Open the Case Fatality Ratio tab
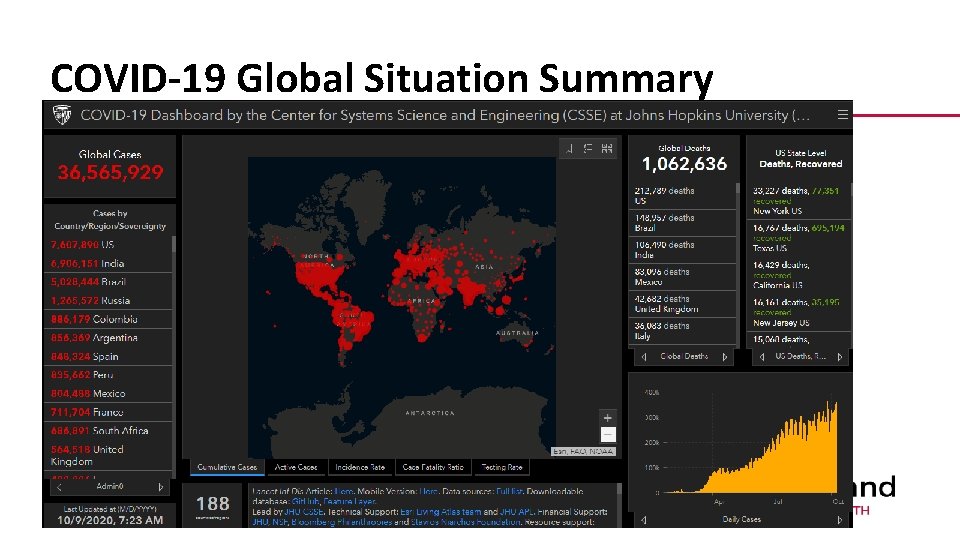The width and height of the screenshot is (960, 540). 433,467
